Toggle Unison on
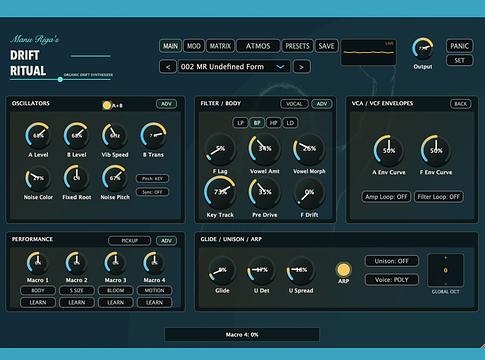 pyautogui.click(x=392, y=261)
